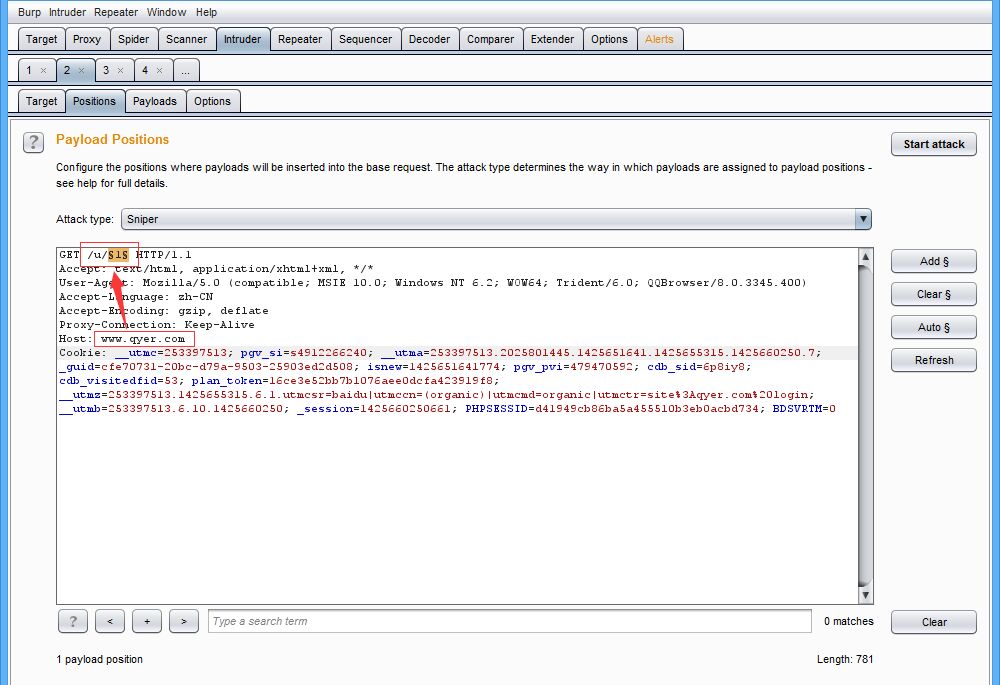Click the PHPSESSID cookie value
The height and width of the screenshot is (685, 1000).
(x=647, y=409)
